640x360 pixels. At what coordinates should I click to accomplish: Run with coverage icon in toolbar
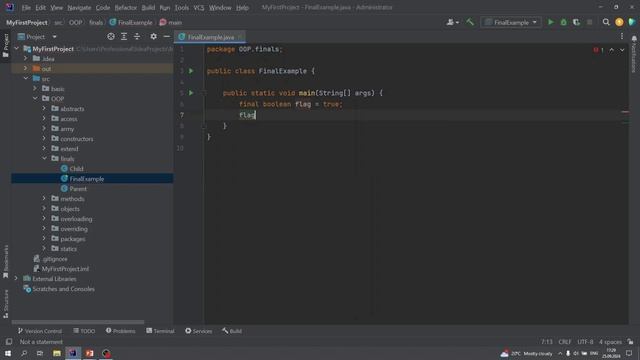(576, 22)
